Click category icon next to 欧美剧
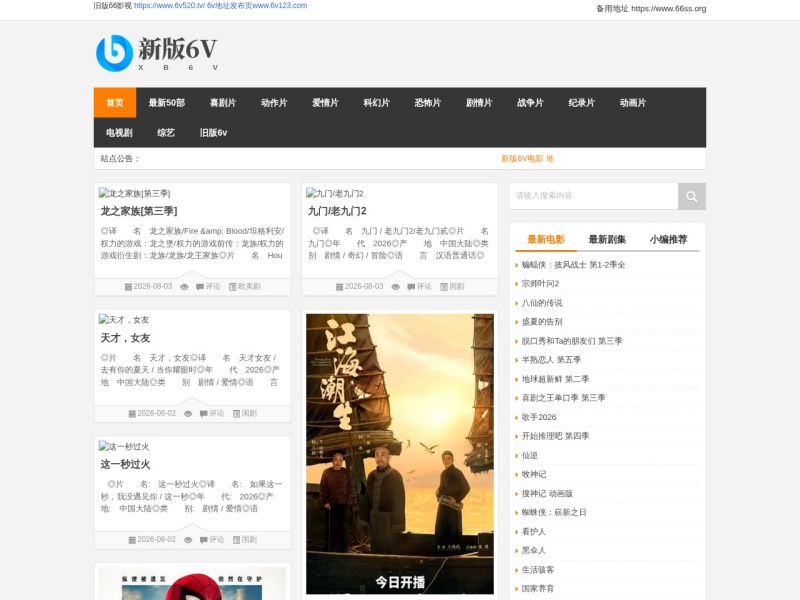Screen dimensions: 800x600 point(233,287)
